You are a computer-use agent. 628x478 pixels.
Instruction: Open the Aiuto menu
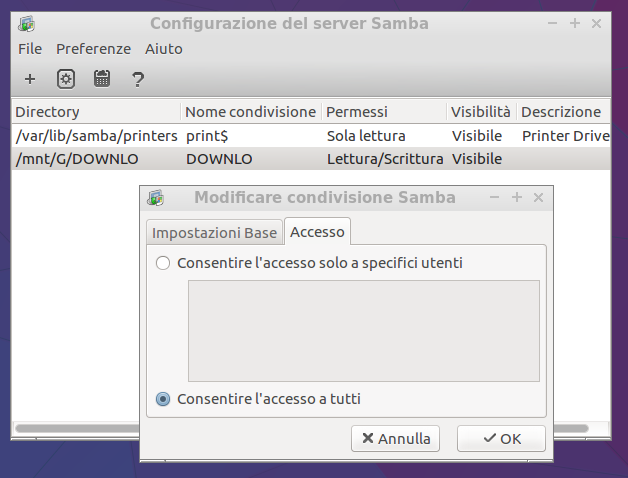tap(164, 49)
